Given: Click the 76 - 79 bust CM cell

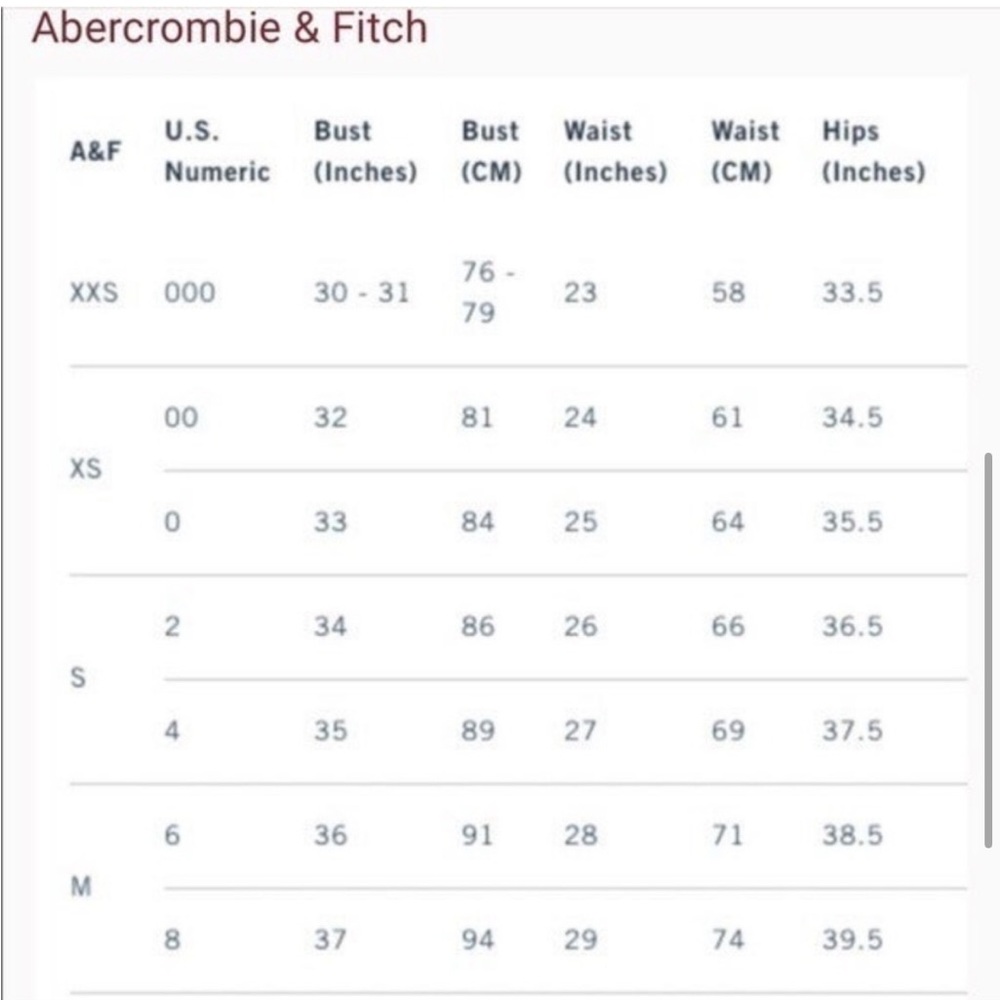Looking at the screenshot, I should pyautogui.click(x=488, y=292).
